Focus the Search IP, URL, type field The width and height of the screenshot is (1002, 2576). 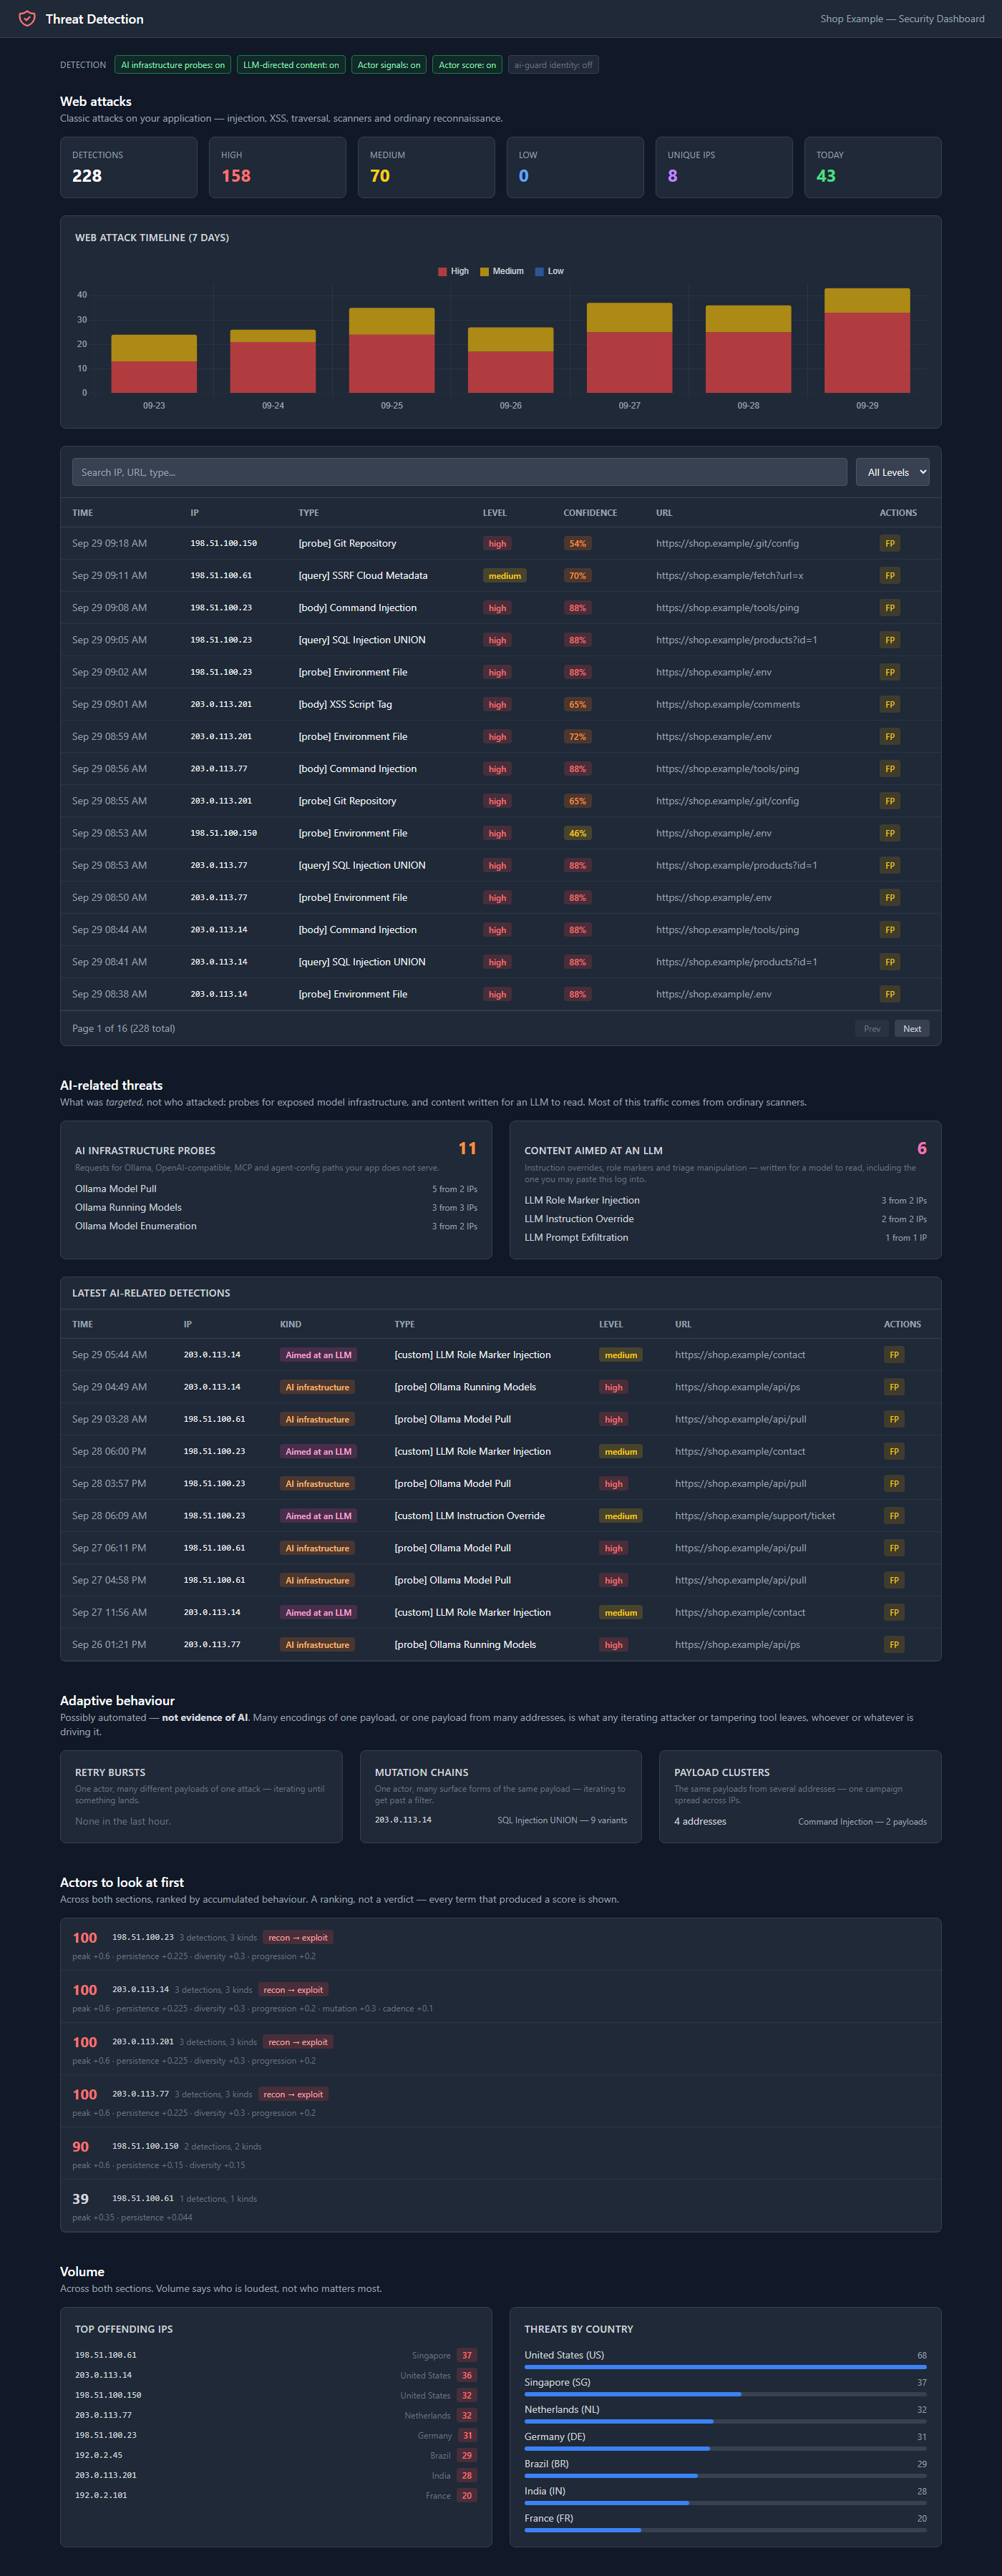pos(459,472)
